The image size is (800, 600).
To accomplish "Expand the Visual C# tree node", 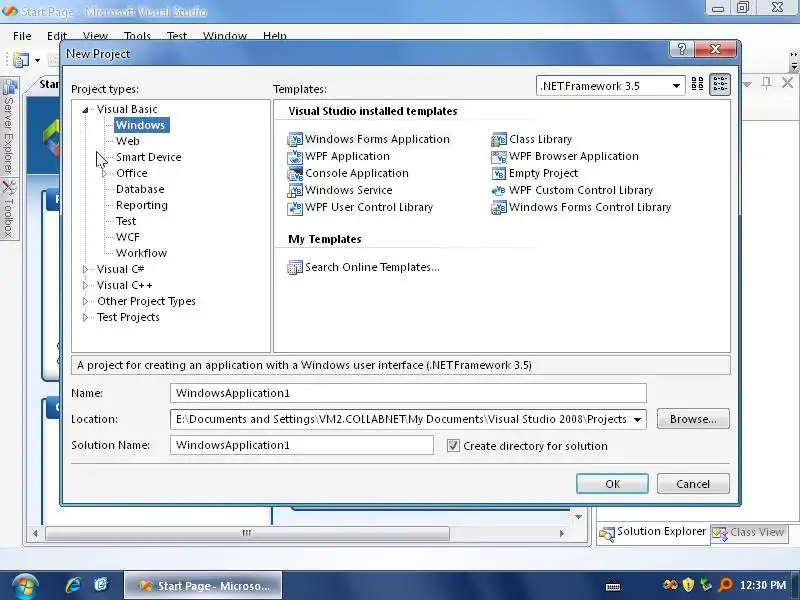I will point(85,269).
